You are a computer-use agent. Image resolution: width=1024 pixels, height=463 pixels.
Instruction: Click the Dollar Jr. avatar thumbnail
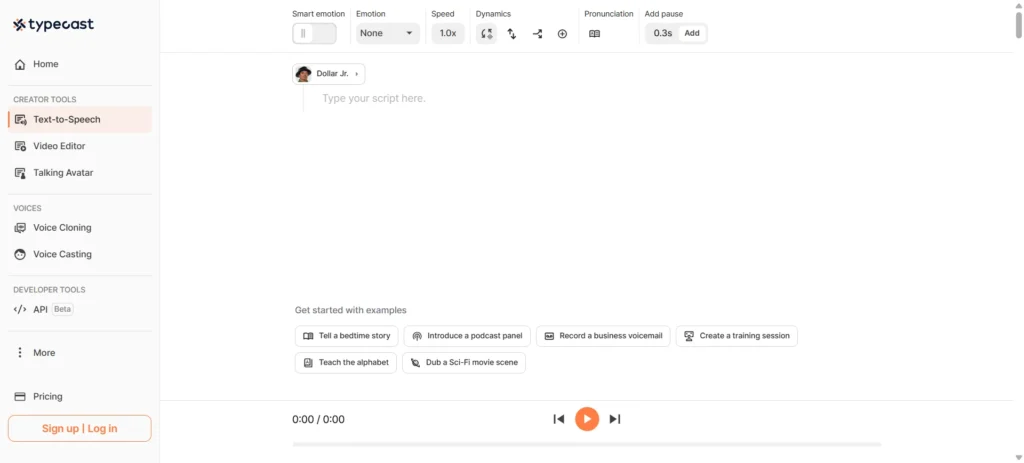303,74
